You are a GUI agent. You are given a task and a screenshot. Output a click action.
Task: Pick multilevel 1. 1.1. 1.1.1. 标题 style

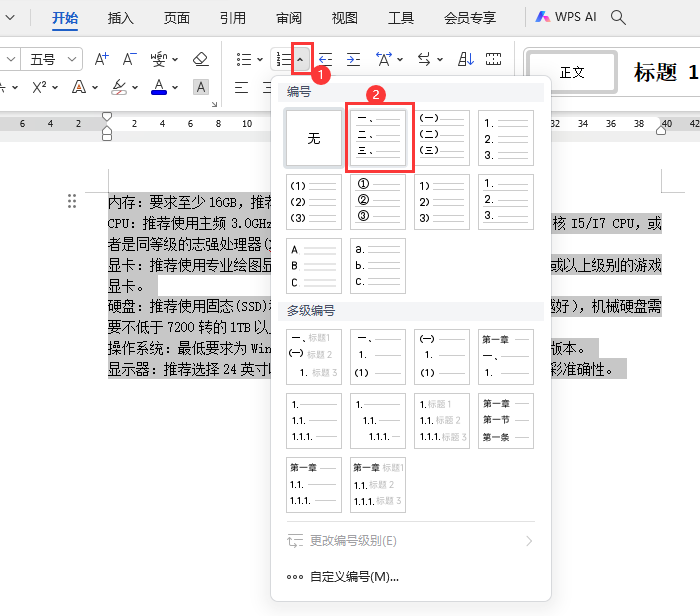point(442,421)
